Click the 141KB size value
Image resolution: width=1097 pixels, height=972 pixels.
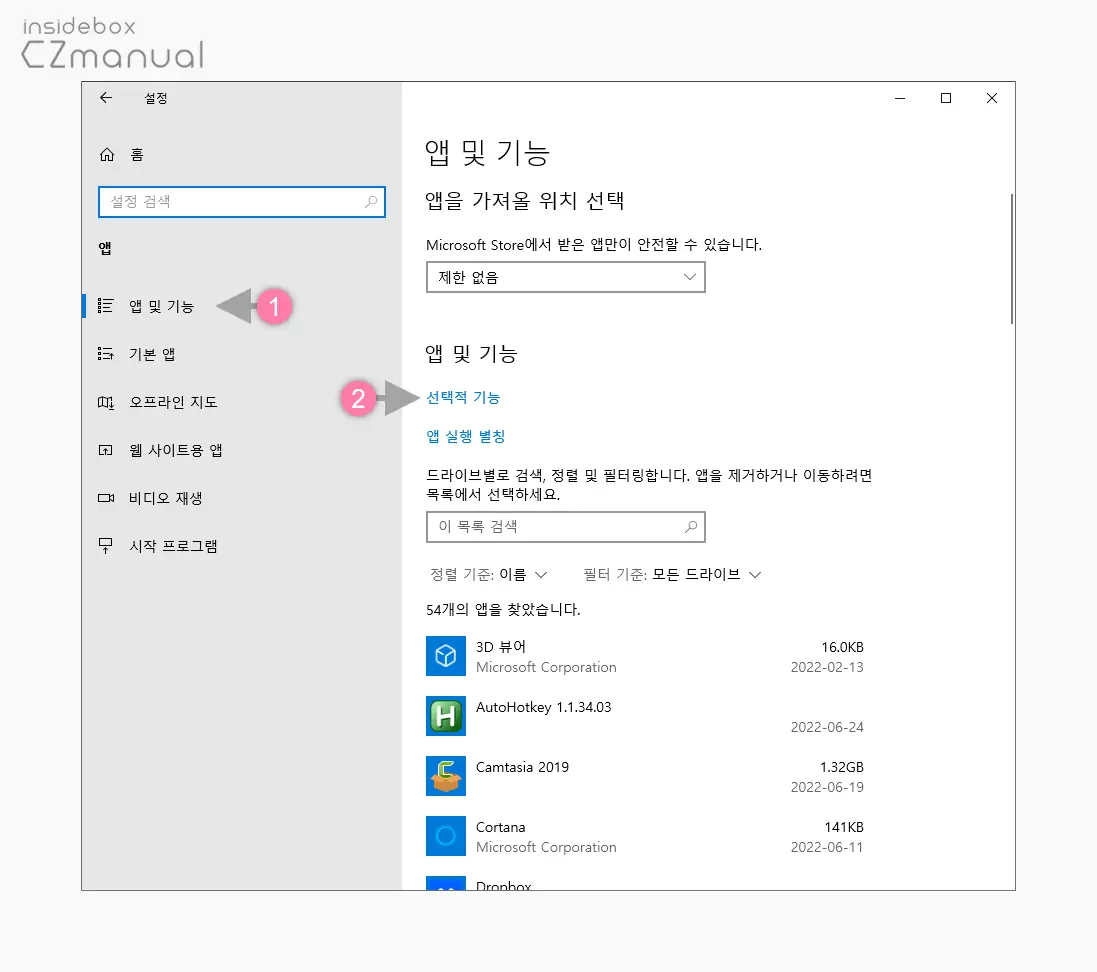pyautogui.click(x=844, y=827)
